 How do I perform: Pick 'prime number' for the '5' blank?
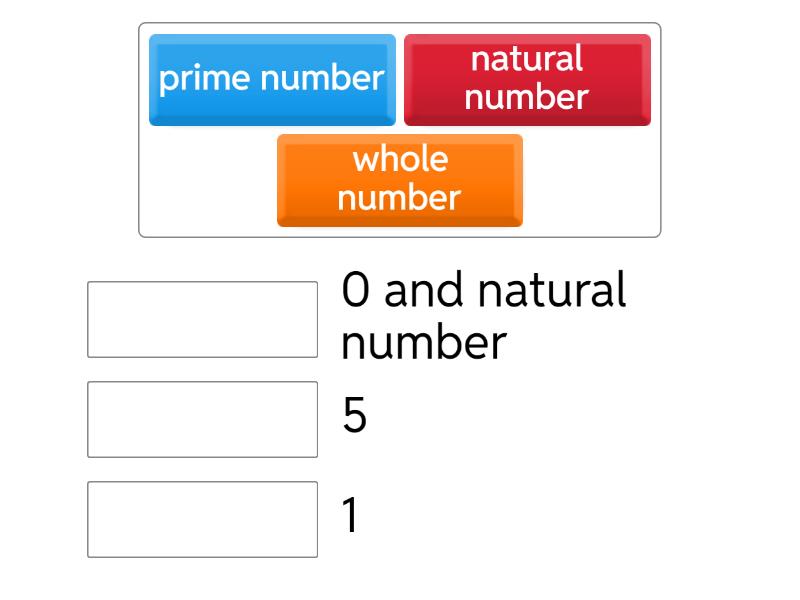(272, 78)
